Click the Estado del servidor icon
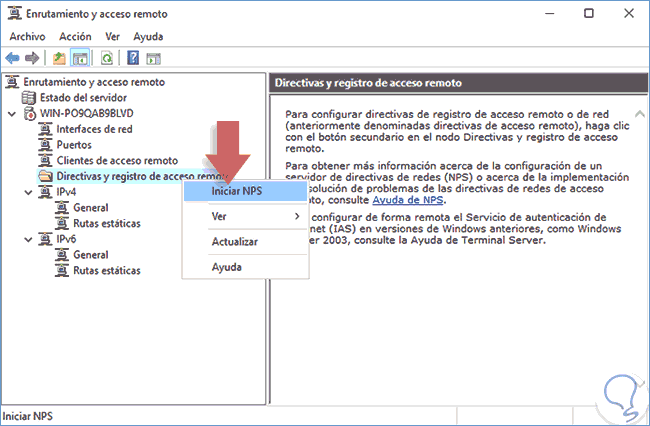Image resolution: width=650 pixels, height=426 pixels. [29, 98]
